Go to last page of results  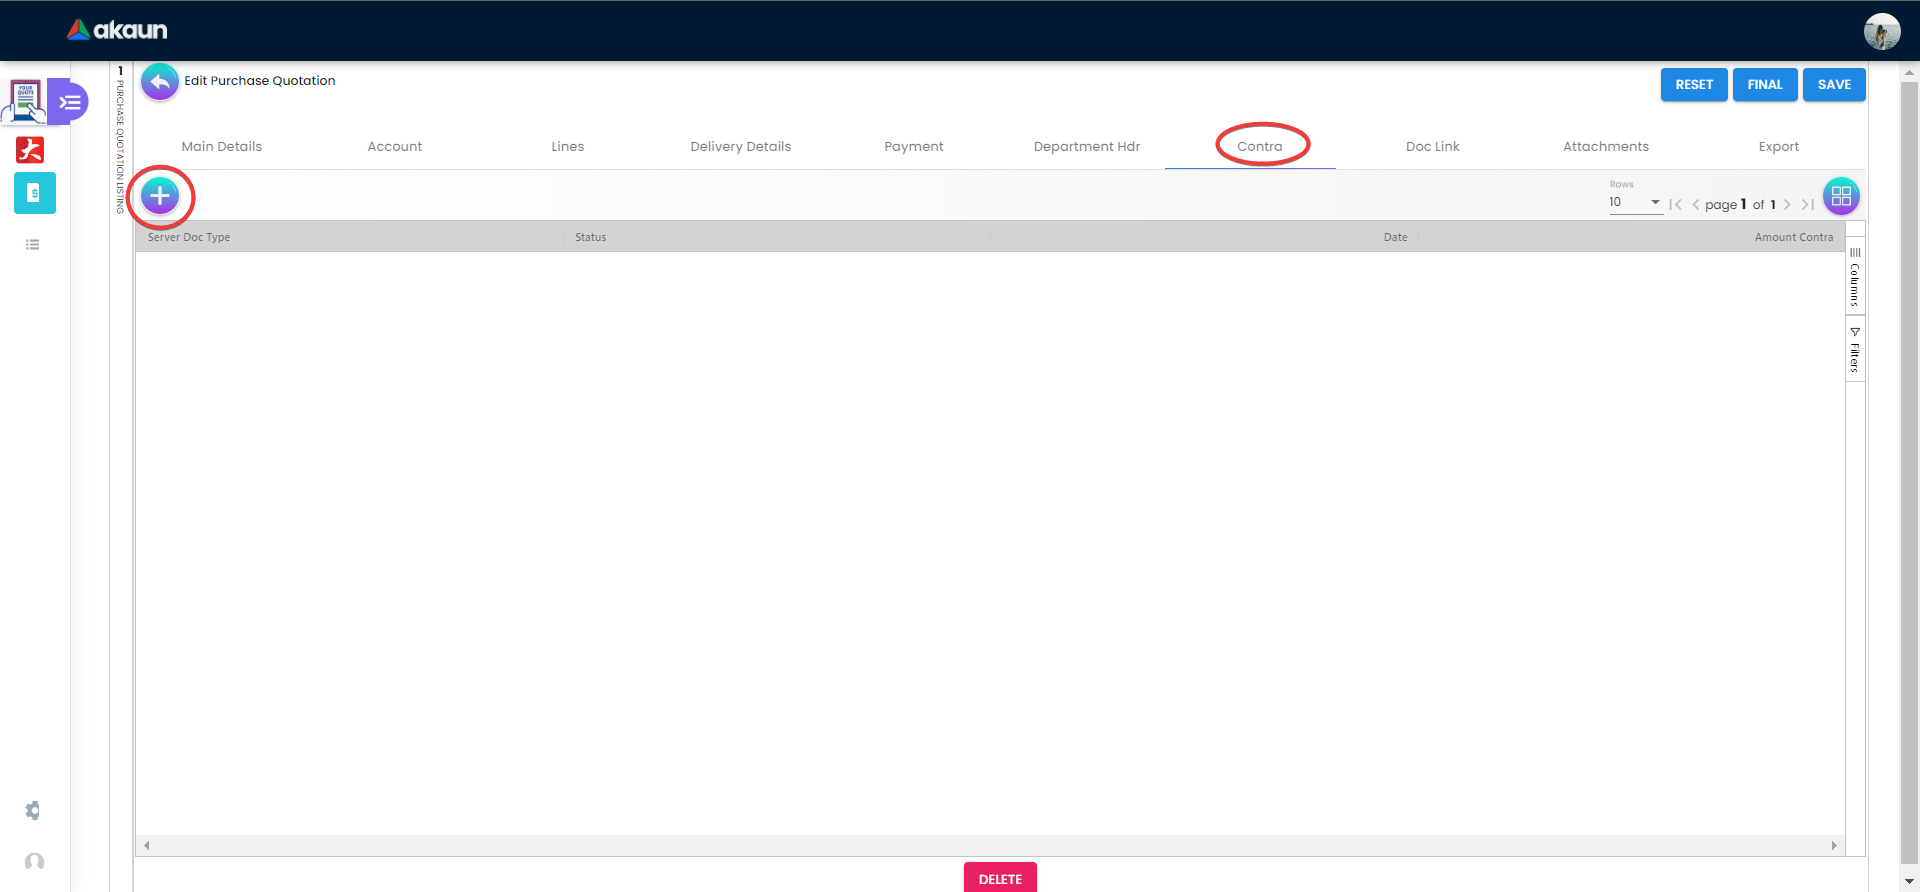[1808, 205]
